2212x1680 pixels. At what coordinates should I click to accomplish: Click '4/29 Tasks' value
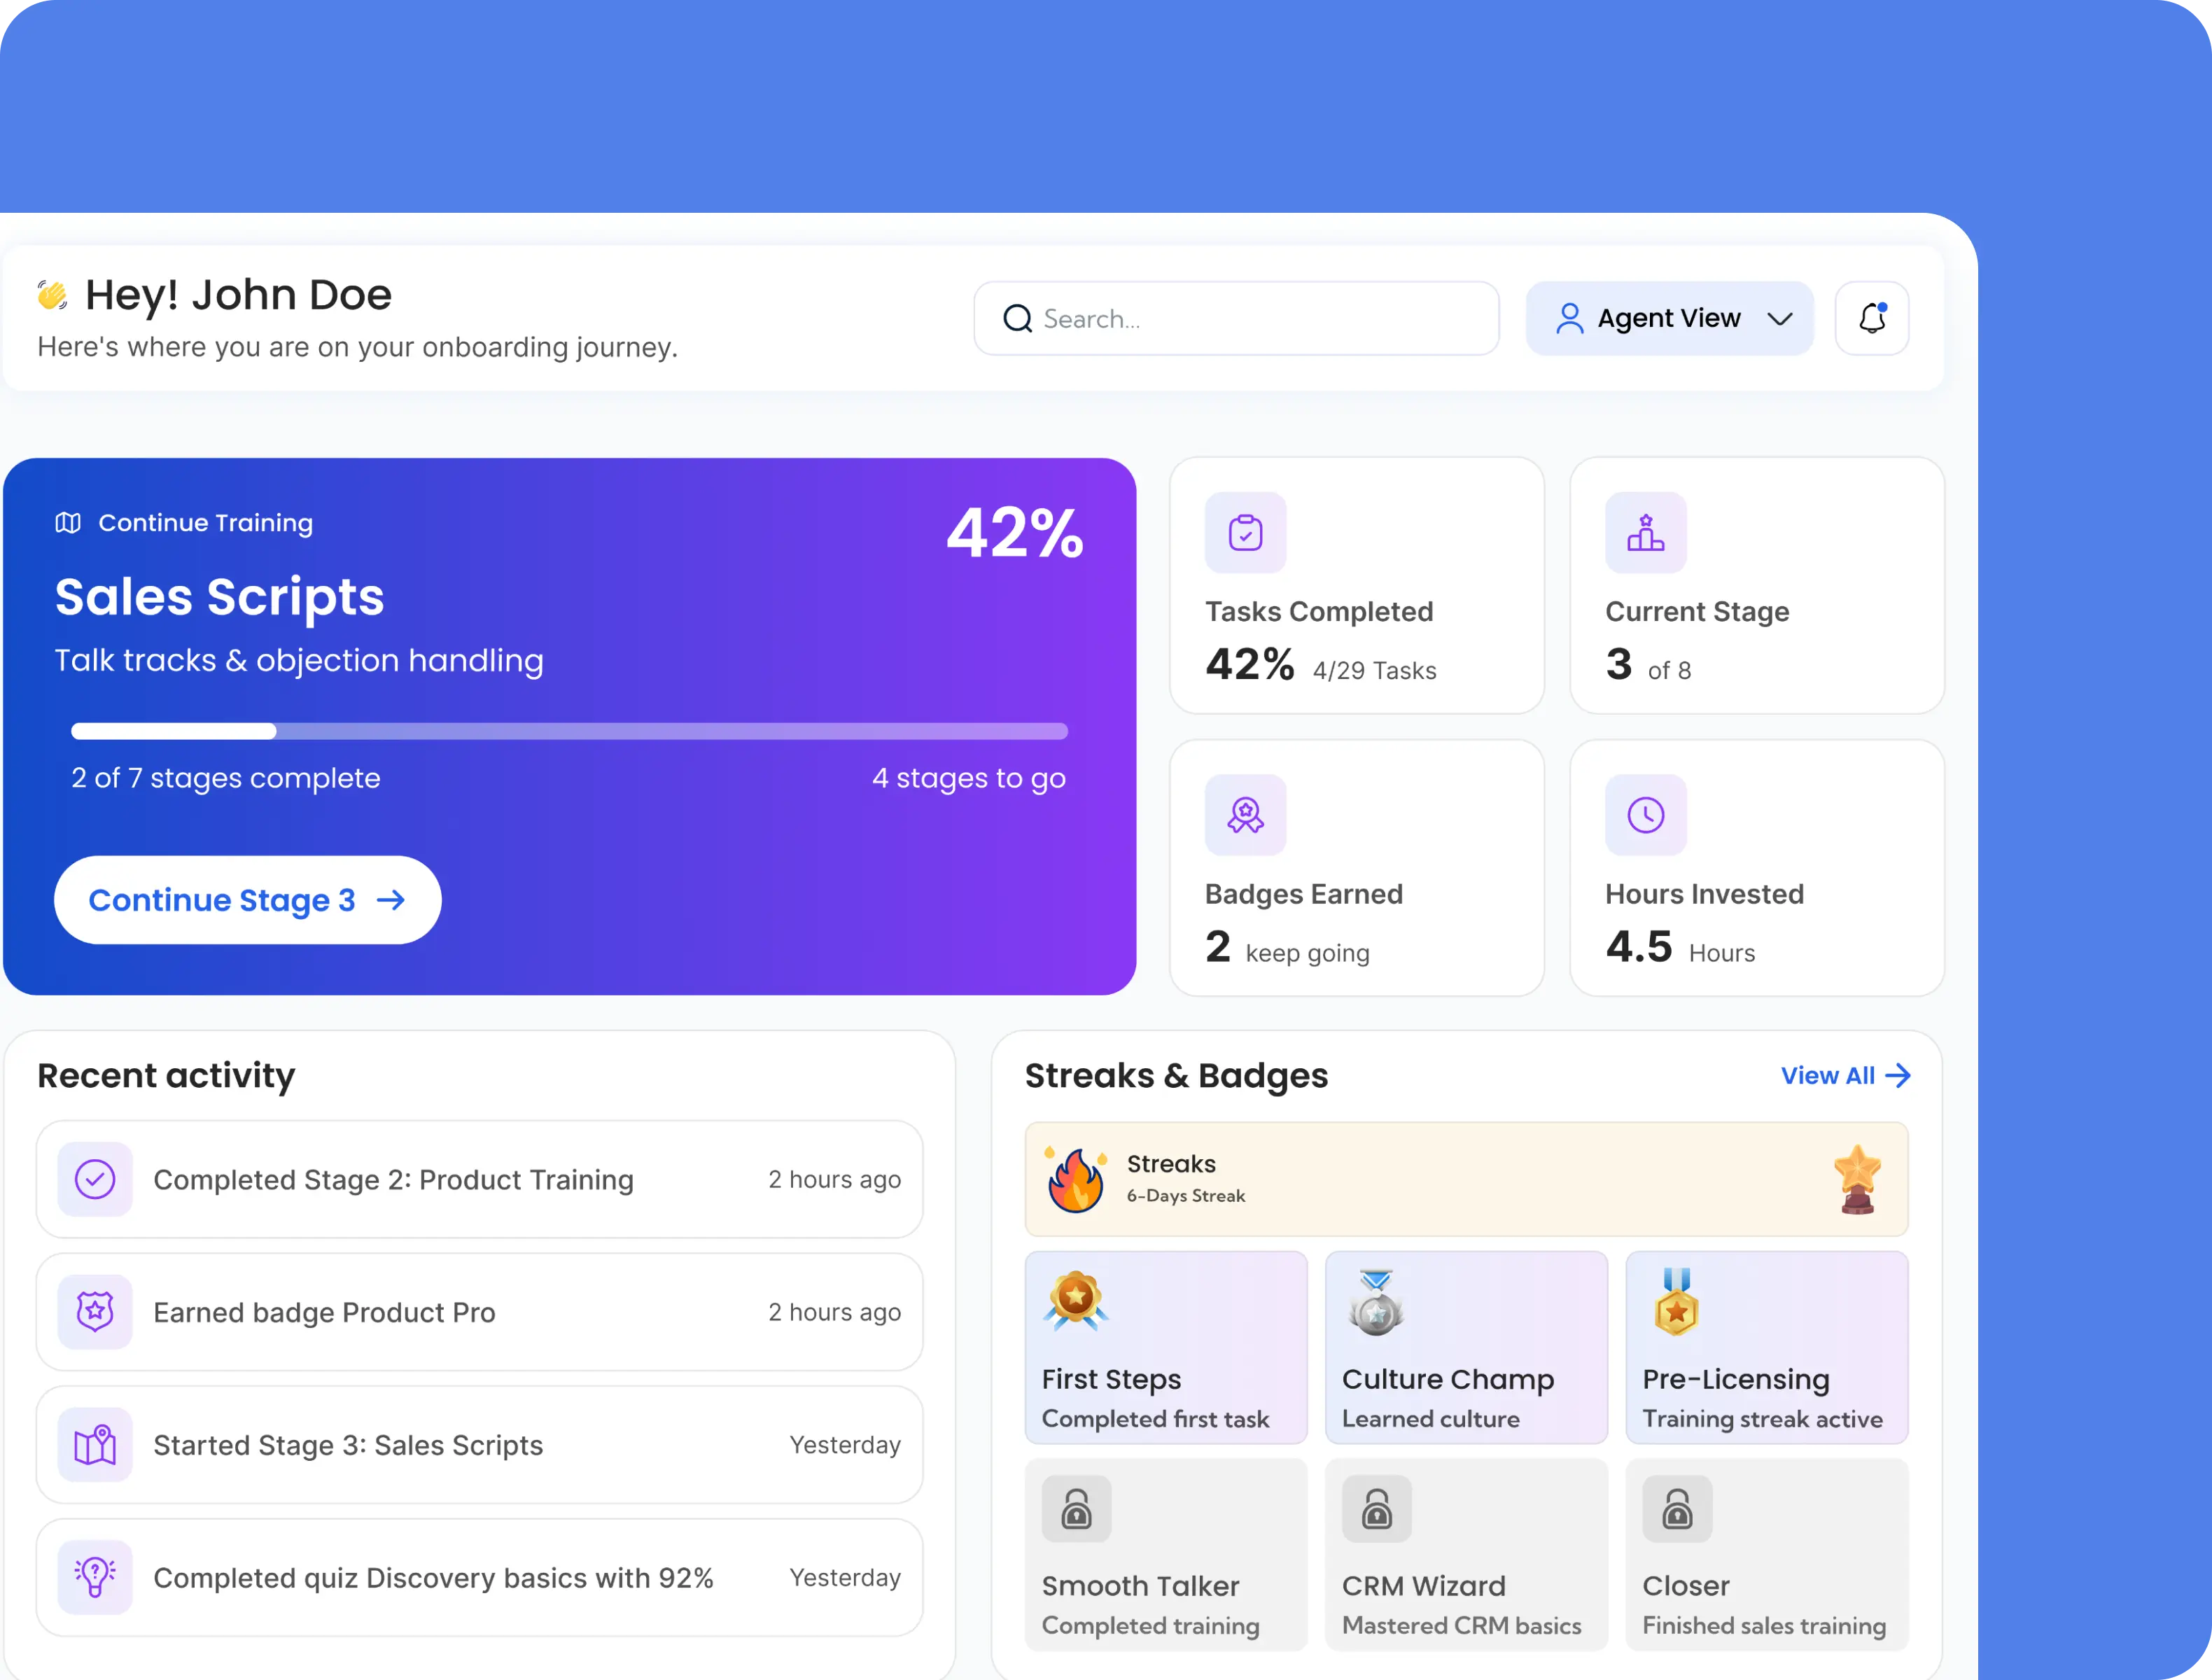pyautogui.click(x=1374, y=671)
